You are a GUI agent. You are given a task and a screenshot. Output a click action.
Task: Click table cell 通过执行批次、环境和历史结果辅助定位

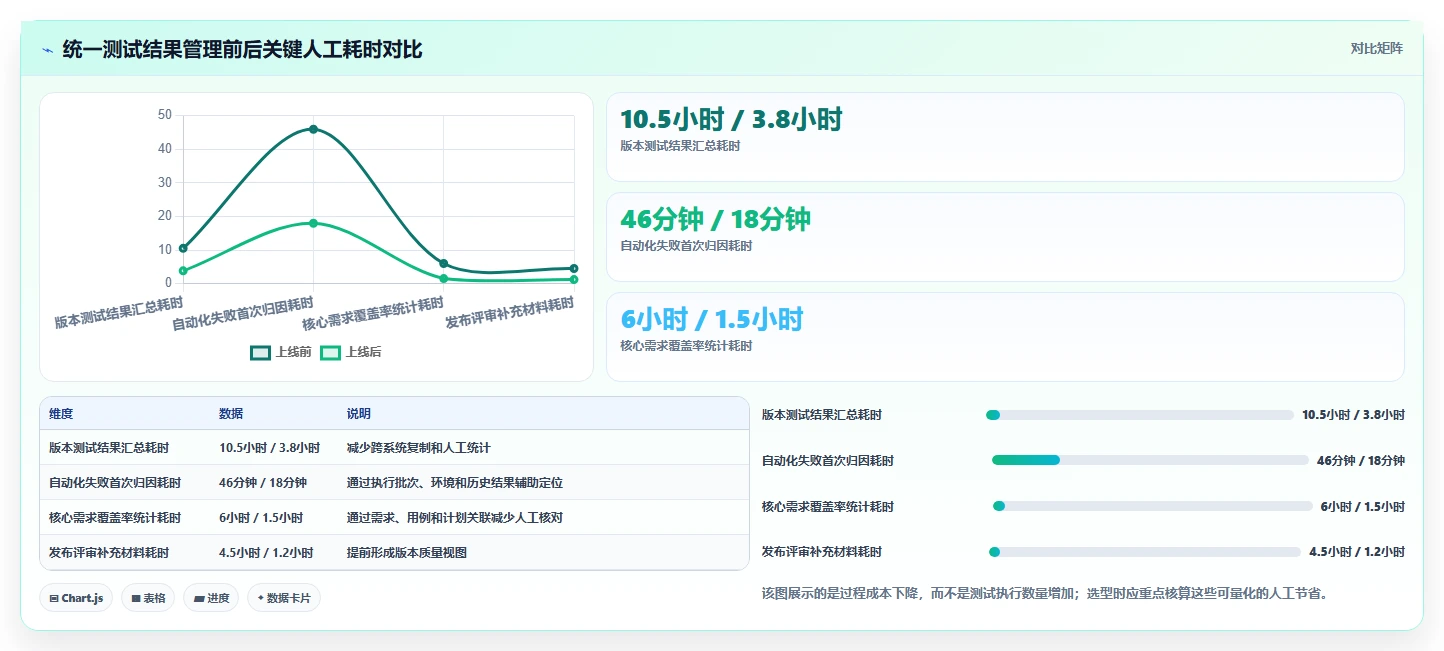click(x=455, y=483)
